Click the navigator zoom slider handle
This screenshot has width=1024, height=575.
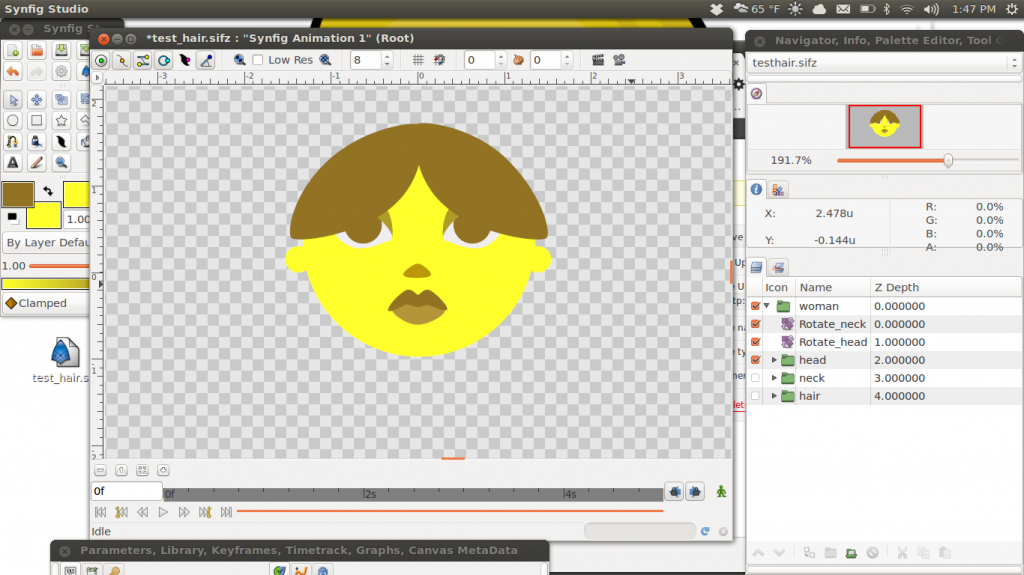948,160
